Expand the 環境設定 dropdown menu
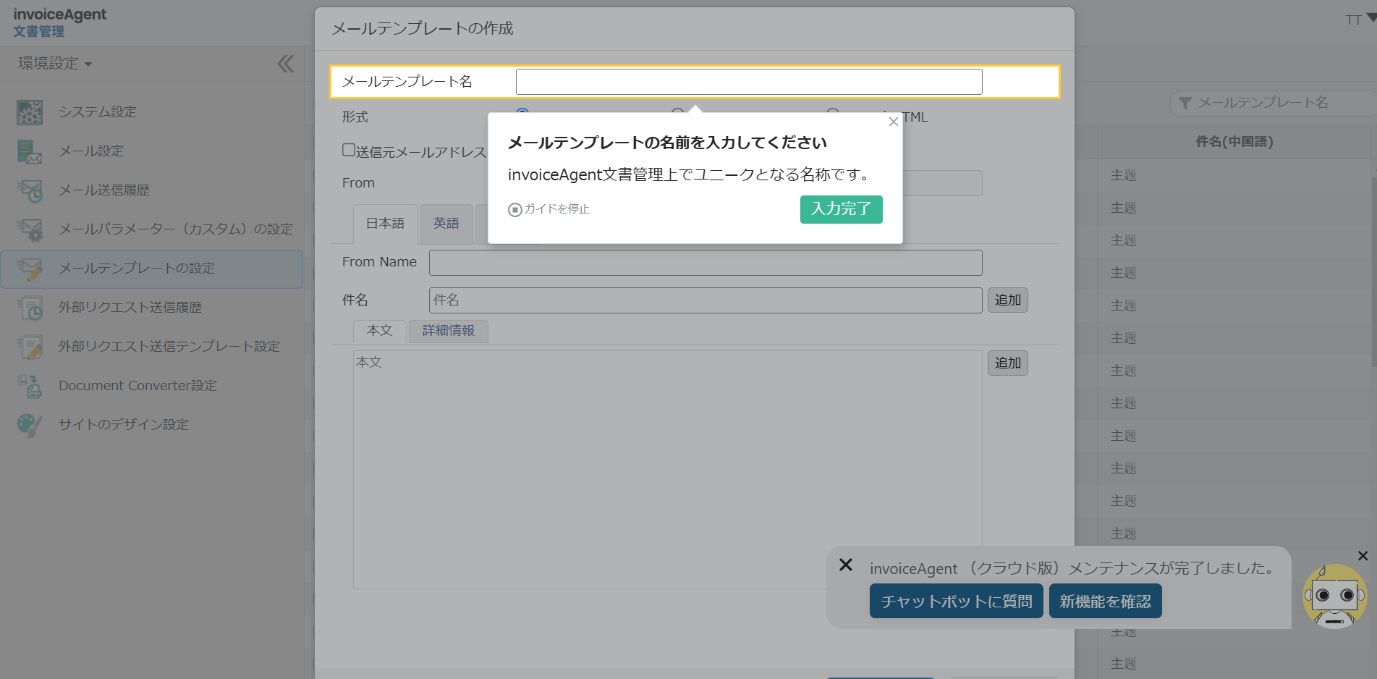Viewport: 1377px width, 679px height. [55, 64]
